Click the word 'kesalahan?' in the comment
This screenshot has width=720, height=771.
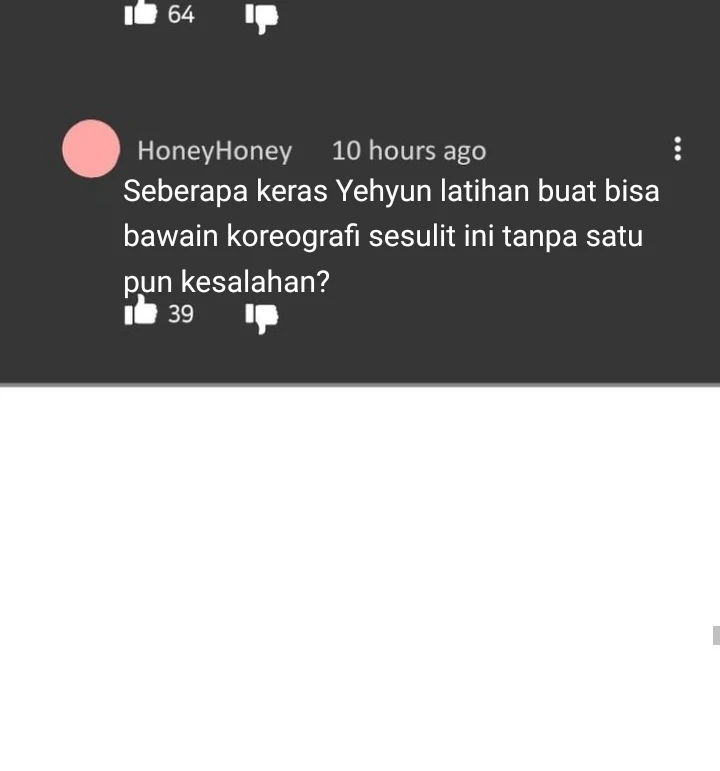click(x=255, y=282)
